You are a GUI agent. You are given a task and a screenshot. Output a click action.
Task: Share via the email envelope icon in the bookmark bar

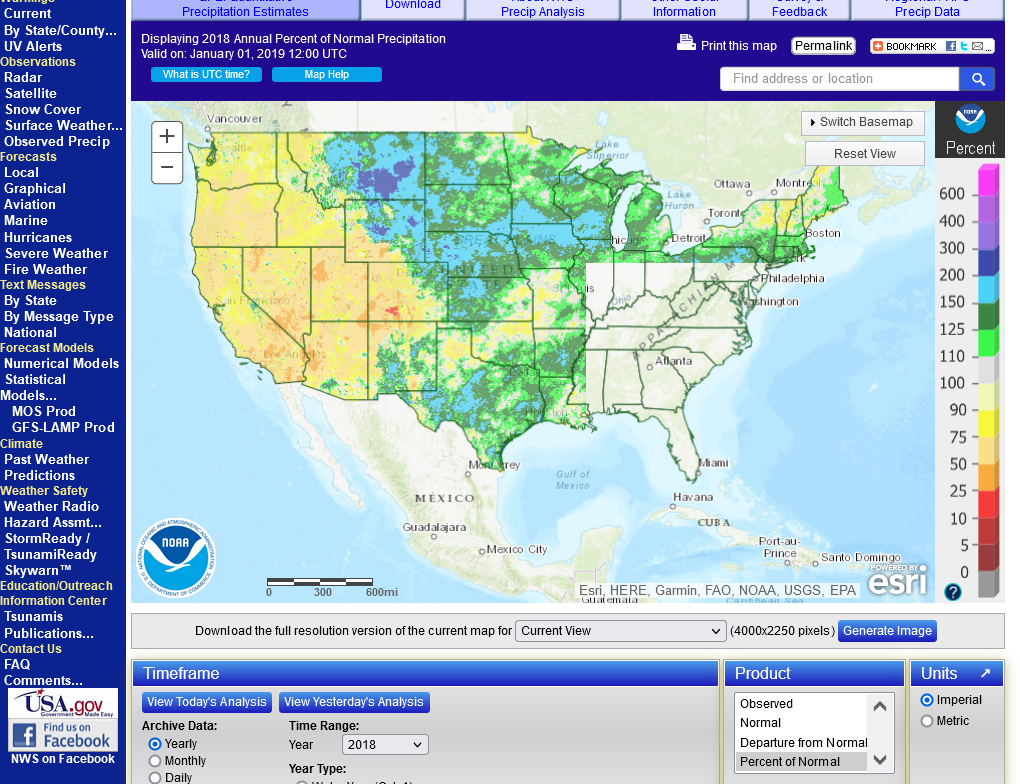(x=977, y=46)
